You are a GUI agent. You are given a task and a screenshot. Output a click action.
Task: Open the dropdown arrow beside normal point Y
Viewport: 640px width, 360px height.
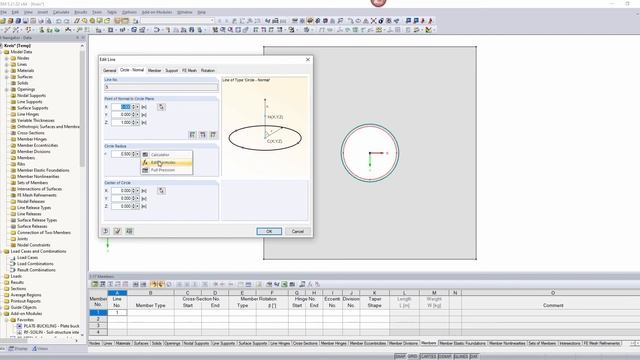[x=138, y=115]
